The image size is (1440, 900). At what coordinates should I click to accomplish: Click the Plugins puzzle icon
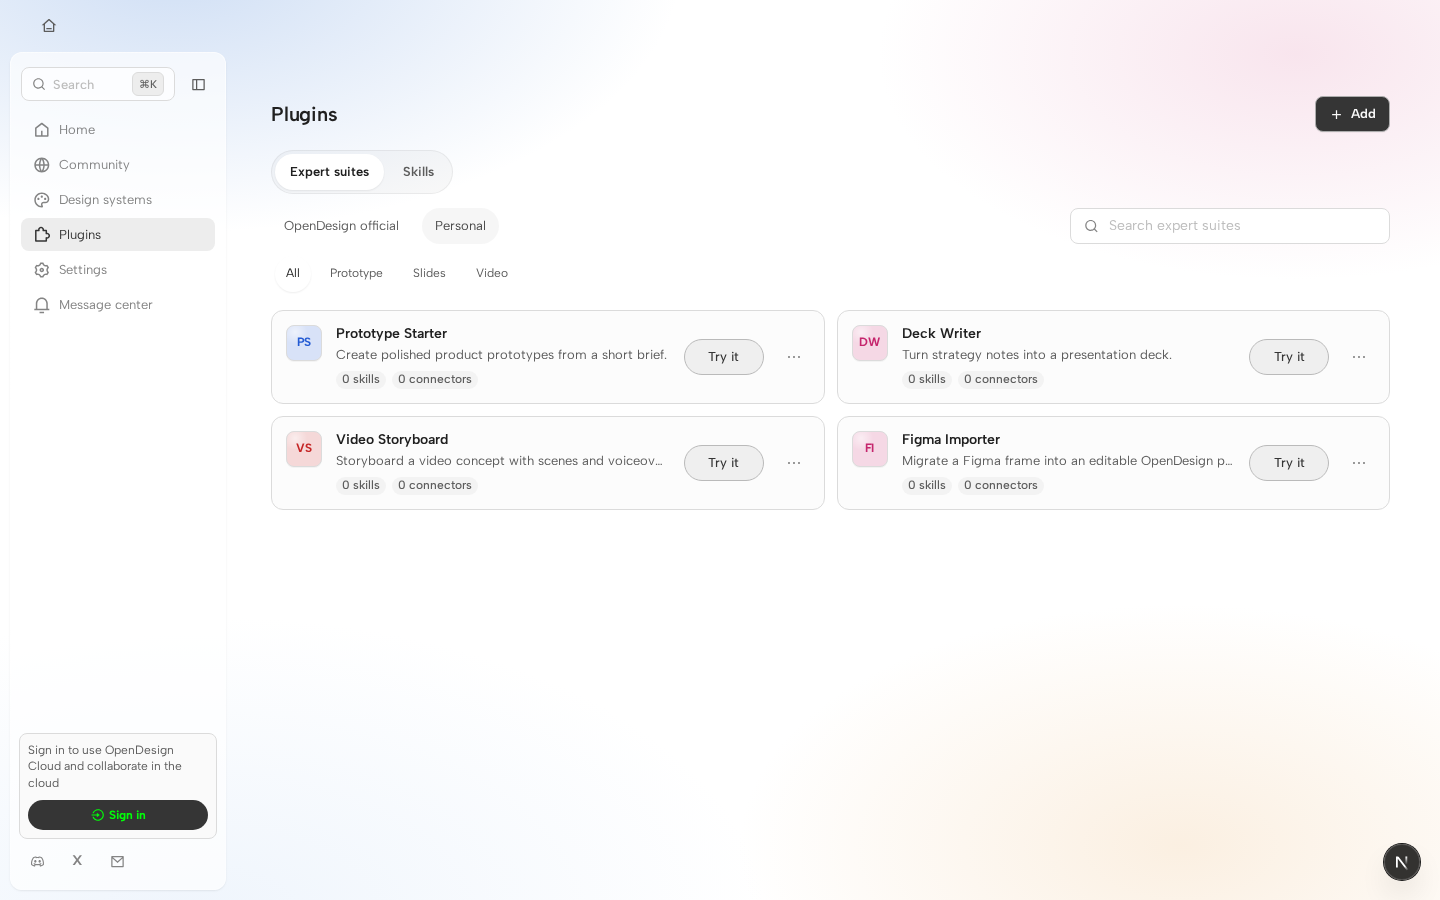click(42, 235)
